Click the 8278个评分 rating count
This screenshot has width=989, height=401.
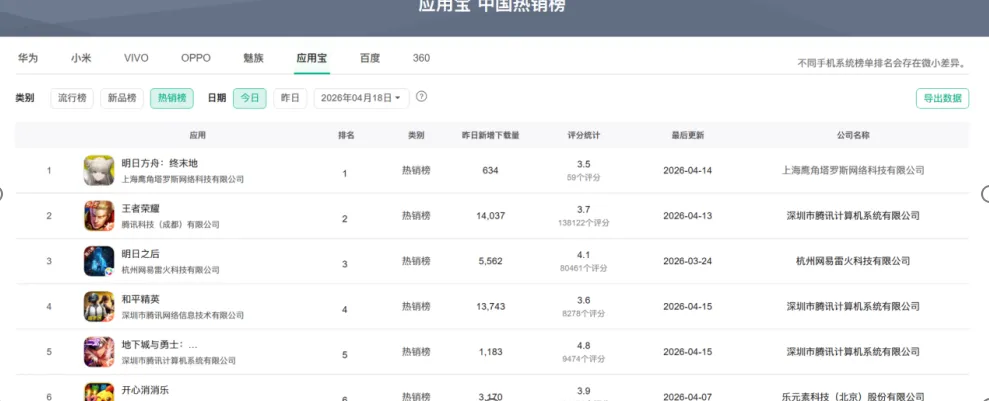coord(583,314)
